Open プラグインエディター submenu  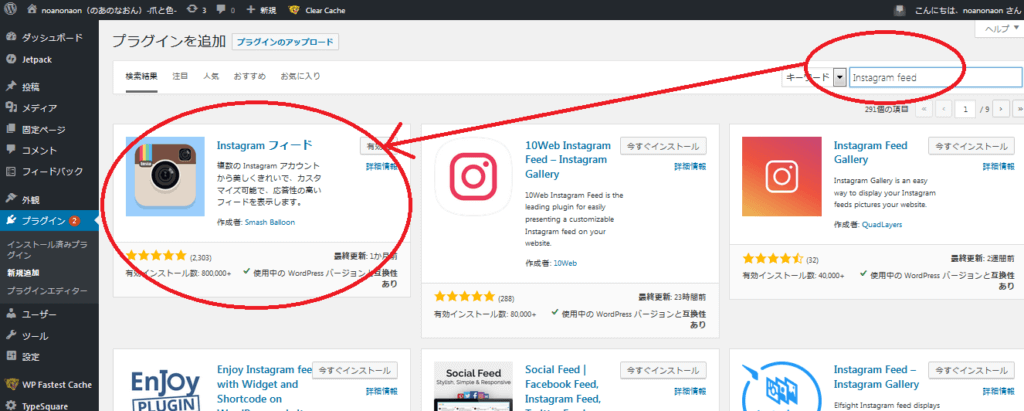47,290
